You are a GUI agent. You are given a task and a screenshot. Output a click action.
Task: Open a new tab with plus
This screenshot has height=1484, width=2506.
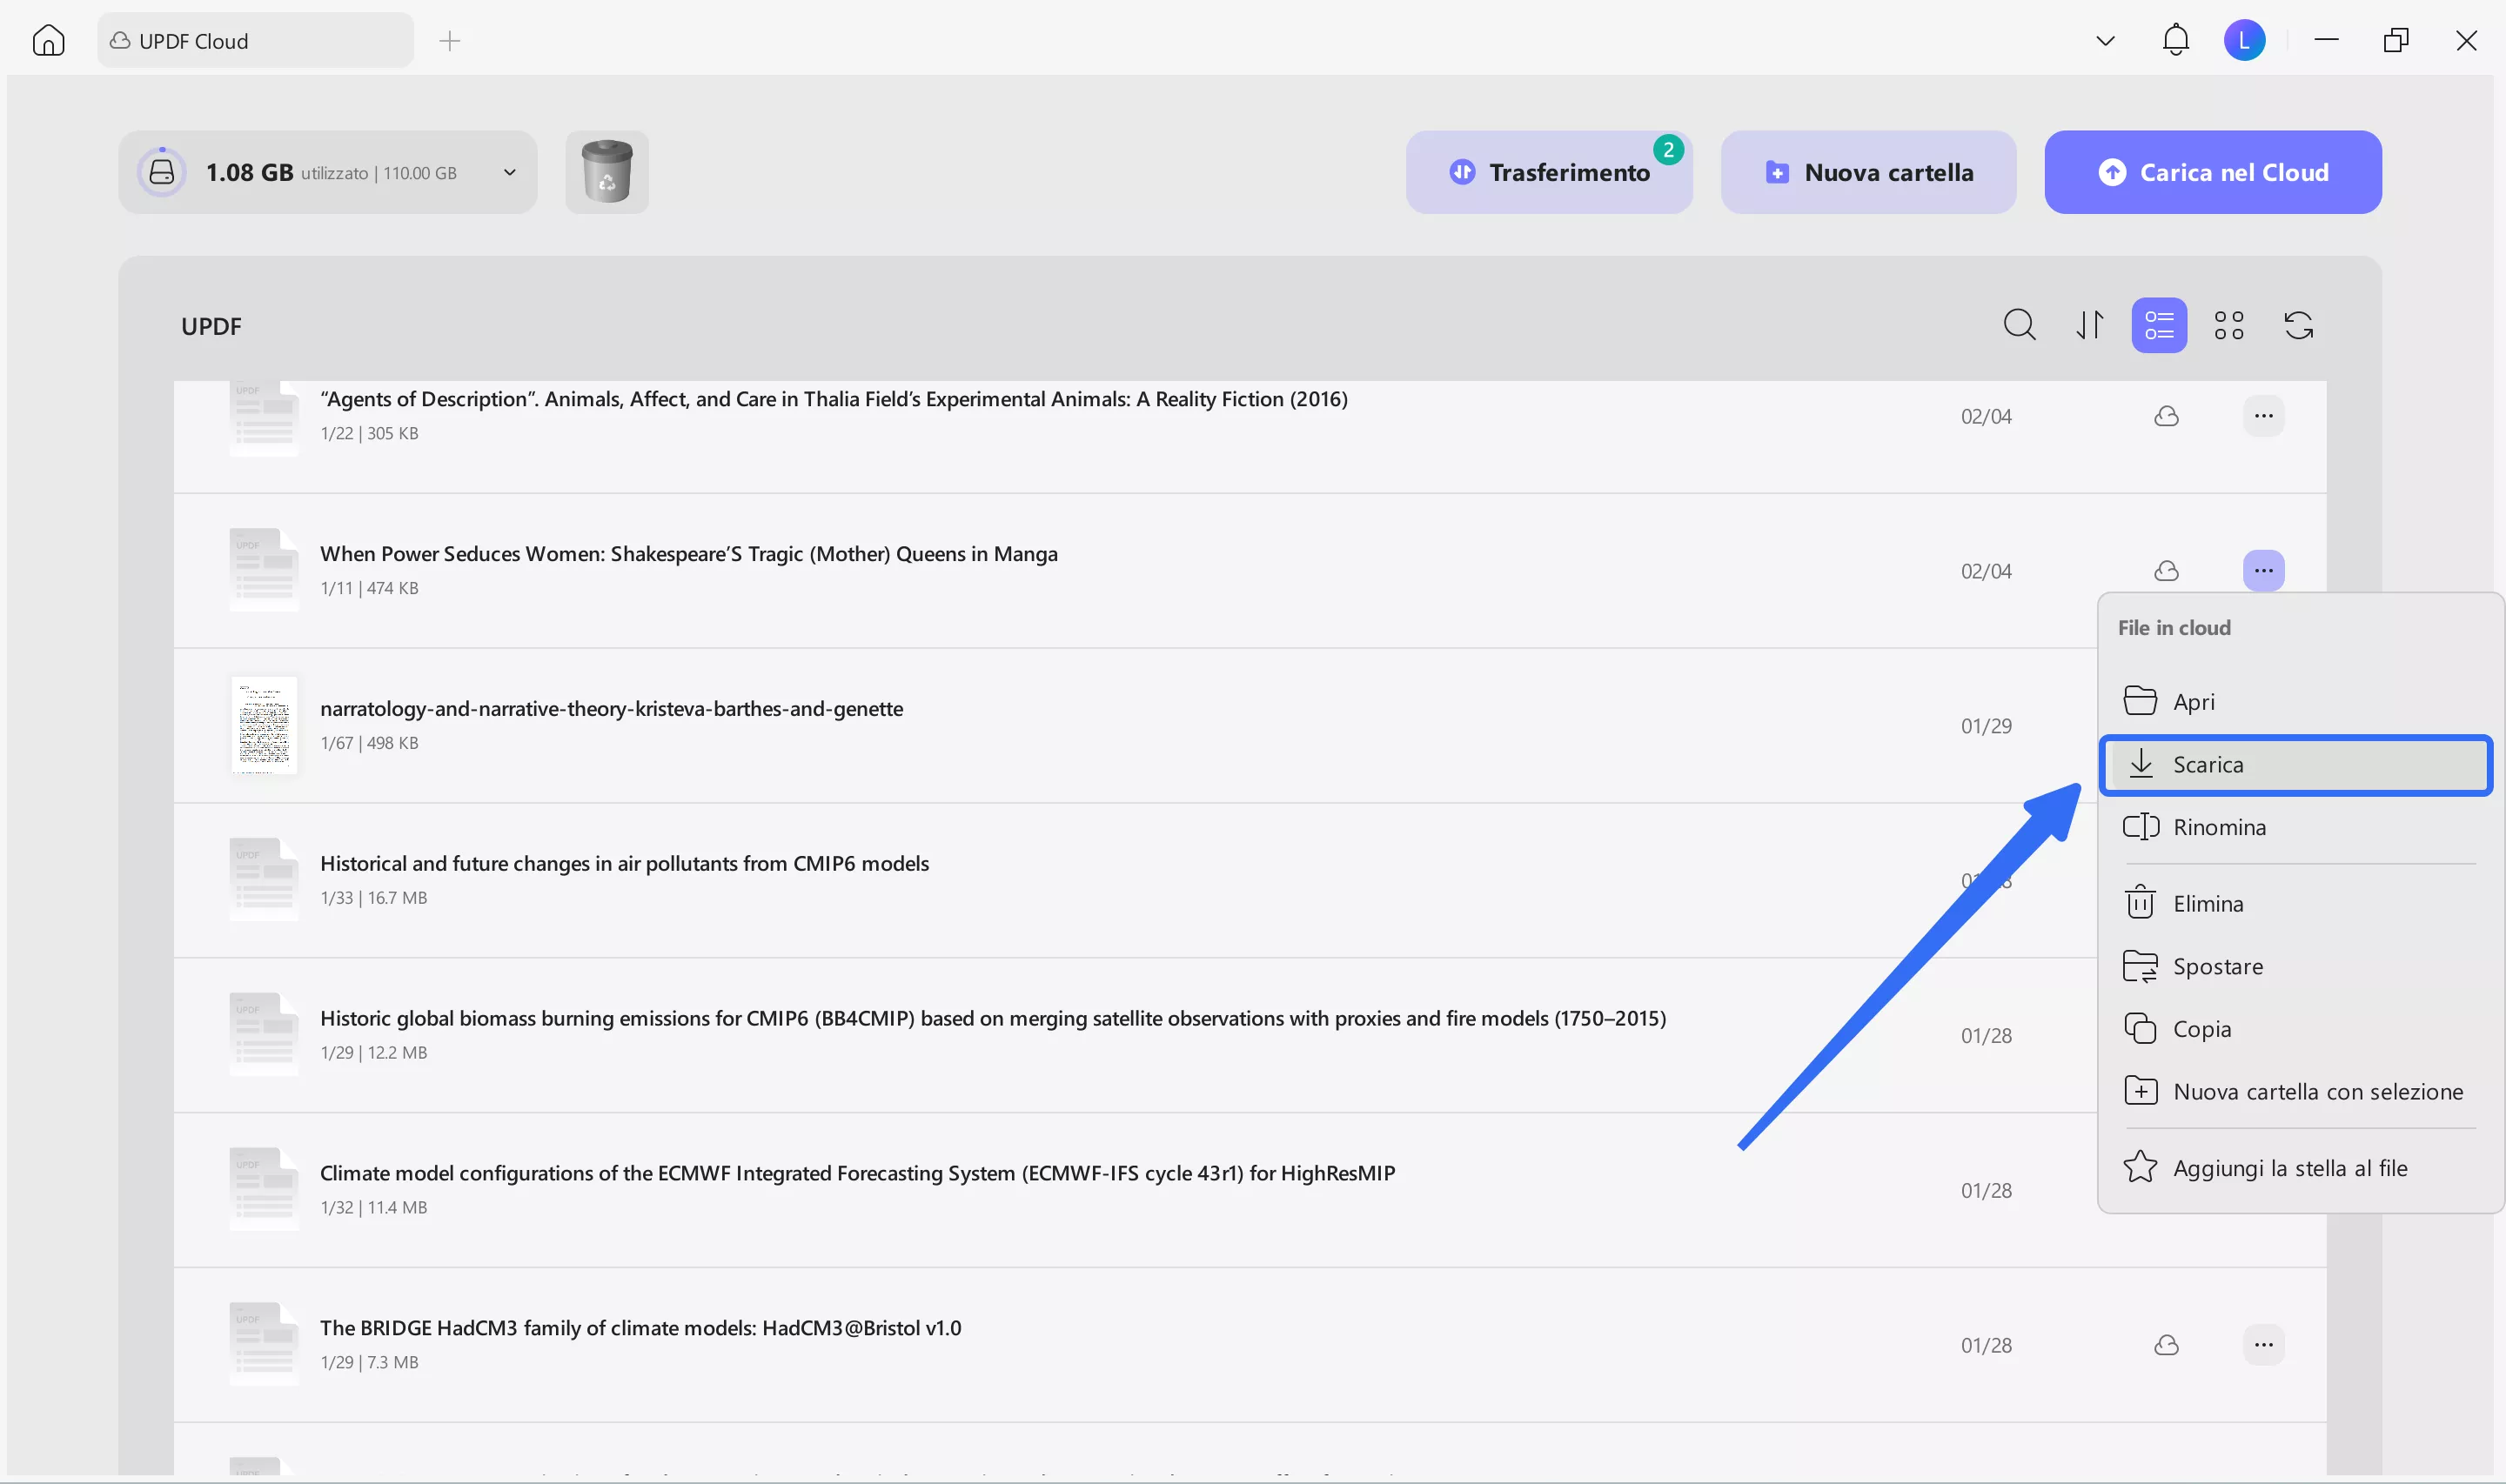(450, 40)
